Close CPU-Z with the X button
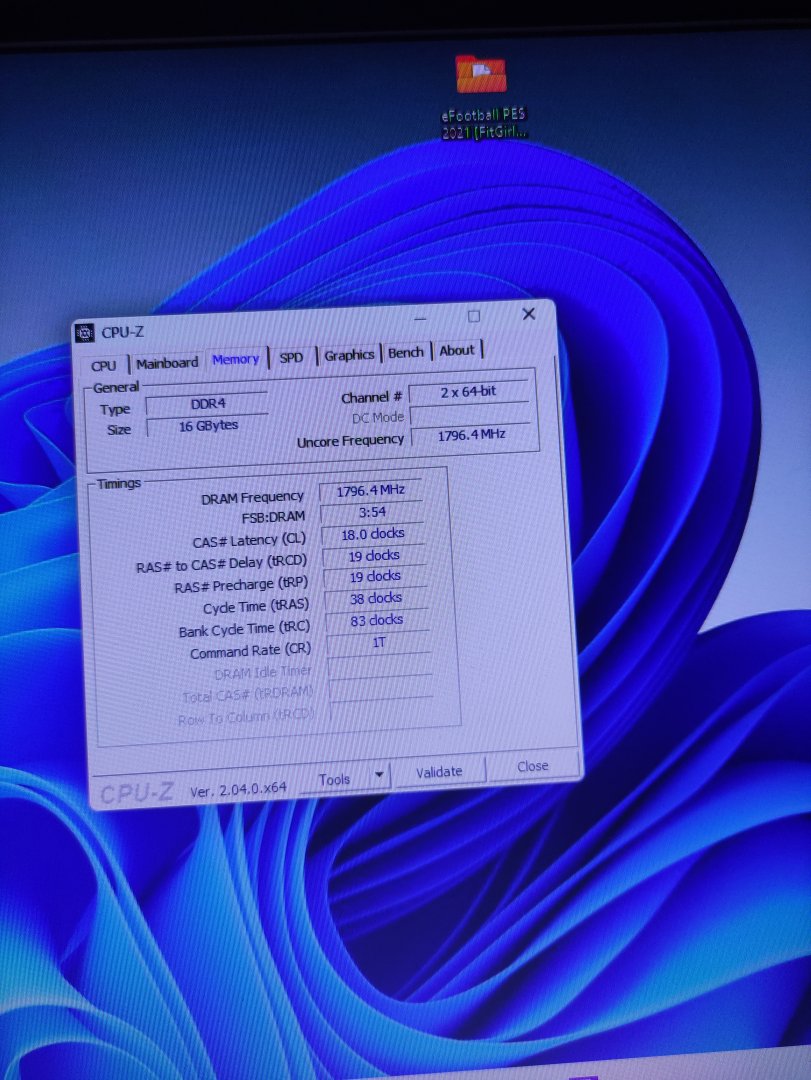 click(528, 314)
